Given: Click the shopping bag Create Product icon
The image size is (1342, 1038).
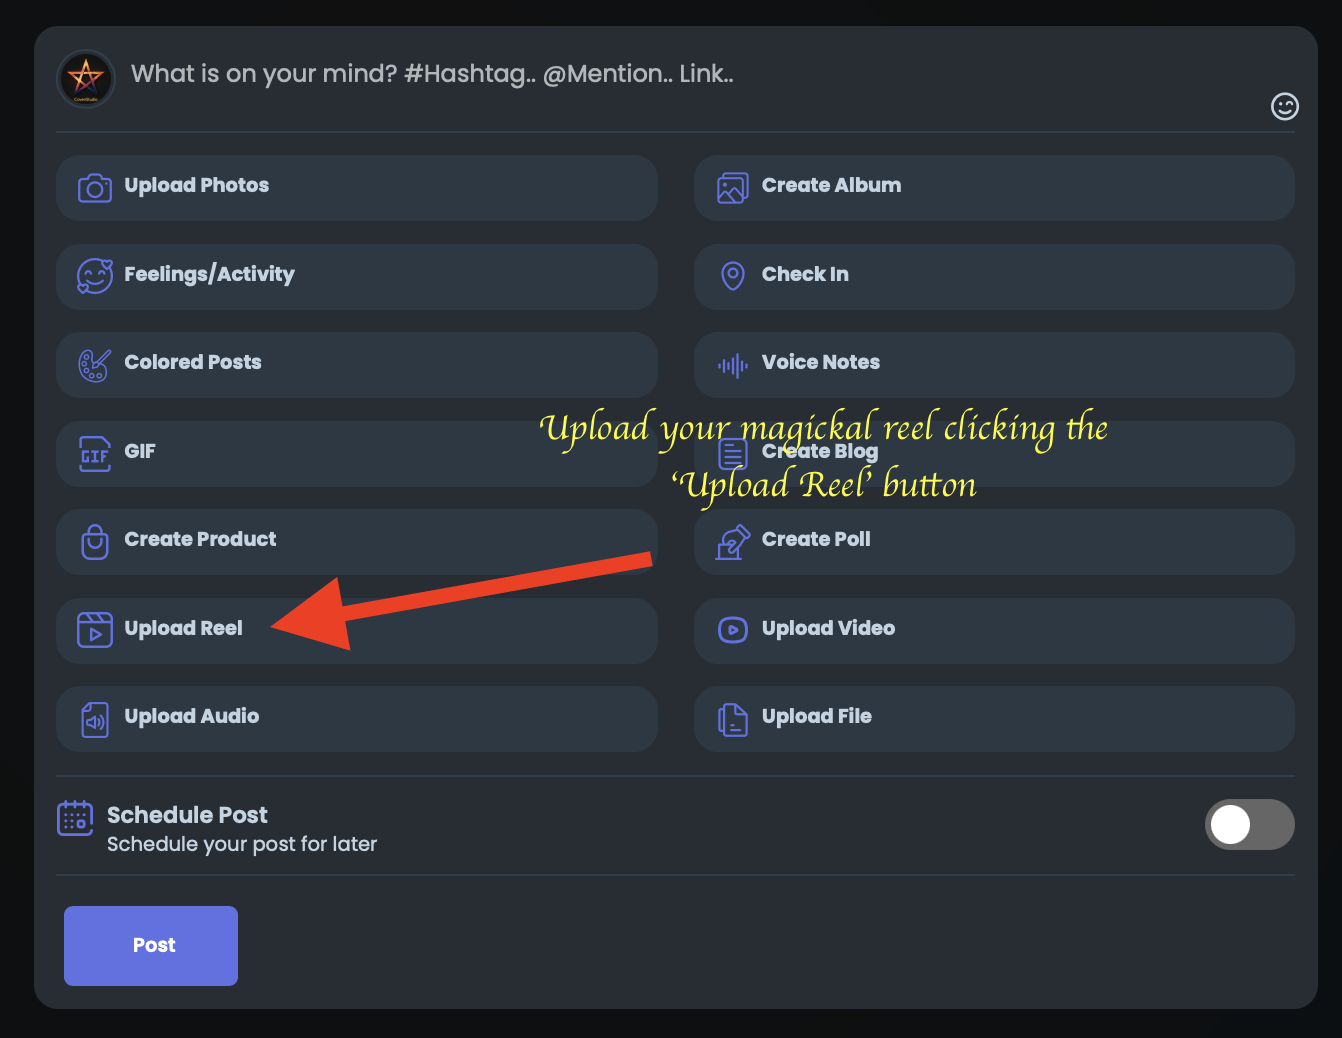Looking at the screenshot, I should pos(94,542).
